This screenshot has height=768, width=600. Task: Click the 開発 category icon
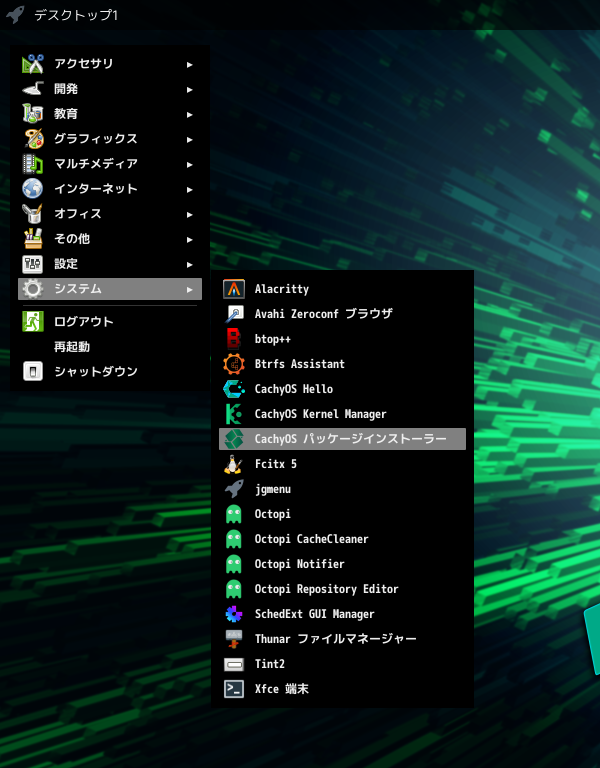click(x=33, y=89)
